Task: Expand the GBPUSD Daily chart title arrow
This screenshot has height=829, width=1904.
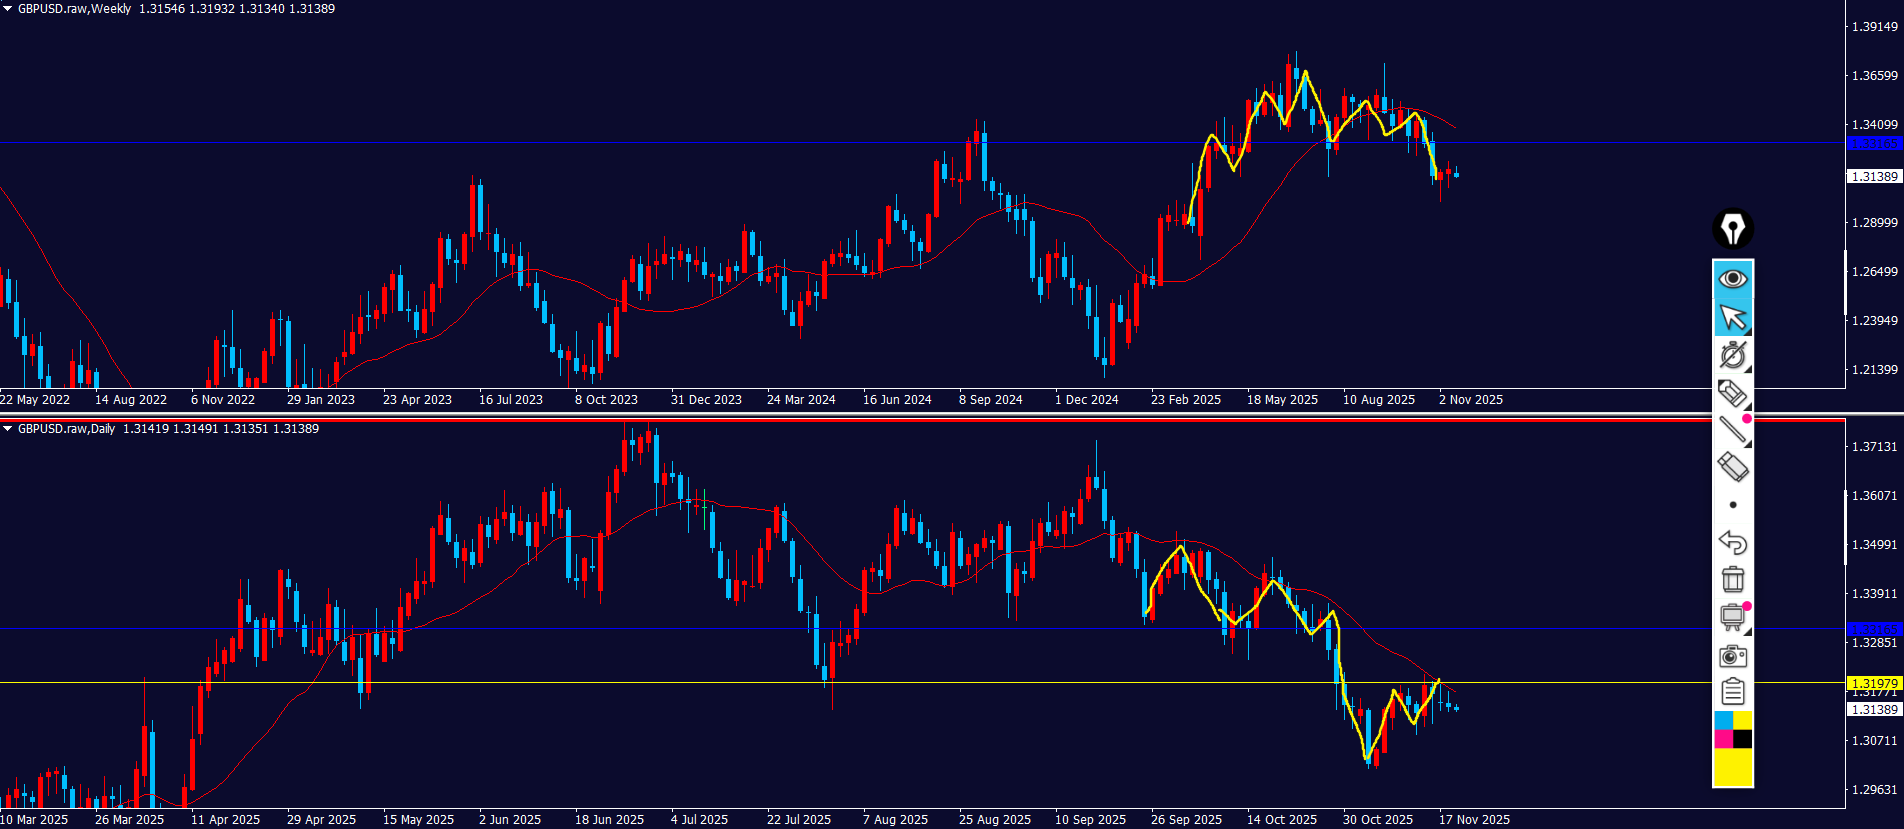Action: click(8, 429)
